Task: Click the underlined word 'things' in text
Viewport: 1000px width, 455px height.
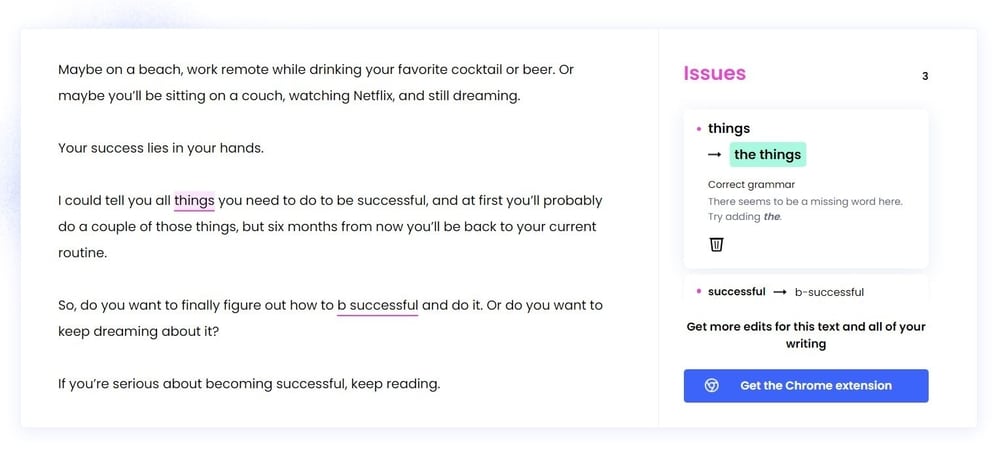Action: (195, 201)
